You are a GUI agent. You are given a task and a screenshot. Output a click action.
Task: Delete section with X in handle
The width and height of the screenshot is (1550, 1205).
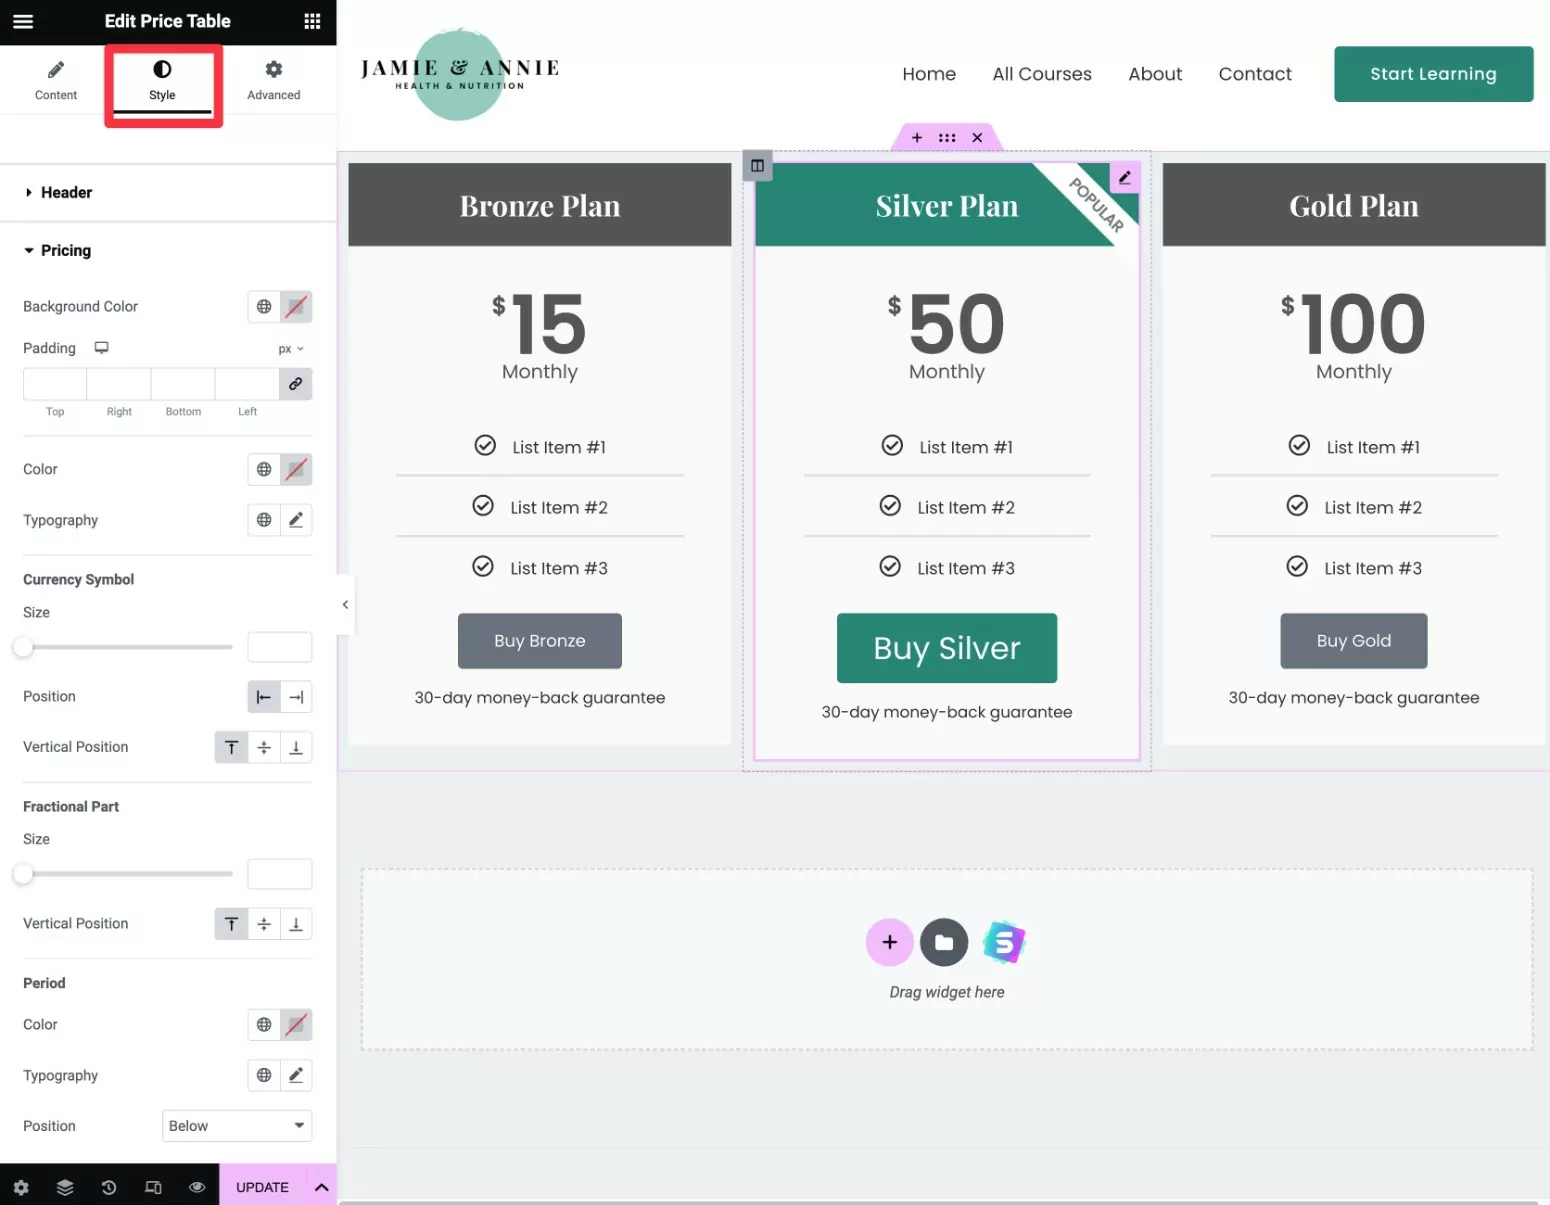pyautogui.click(x=977, y=138)
